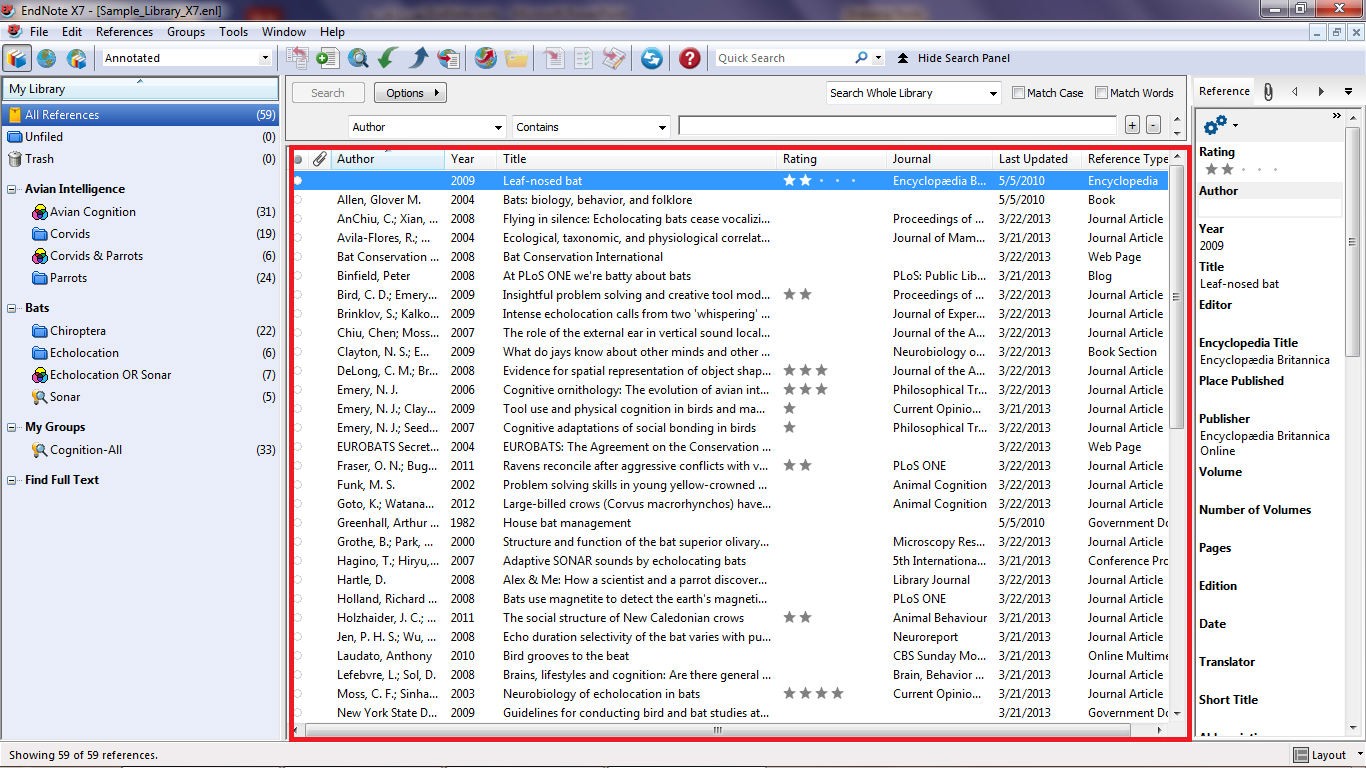
Task: Select the Cognition-All smart group
Action: pos(86,450)
